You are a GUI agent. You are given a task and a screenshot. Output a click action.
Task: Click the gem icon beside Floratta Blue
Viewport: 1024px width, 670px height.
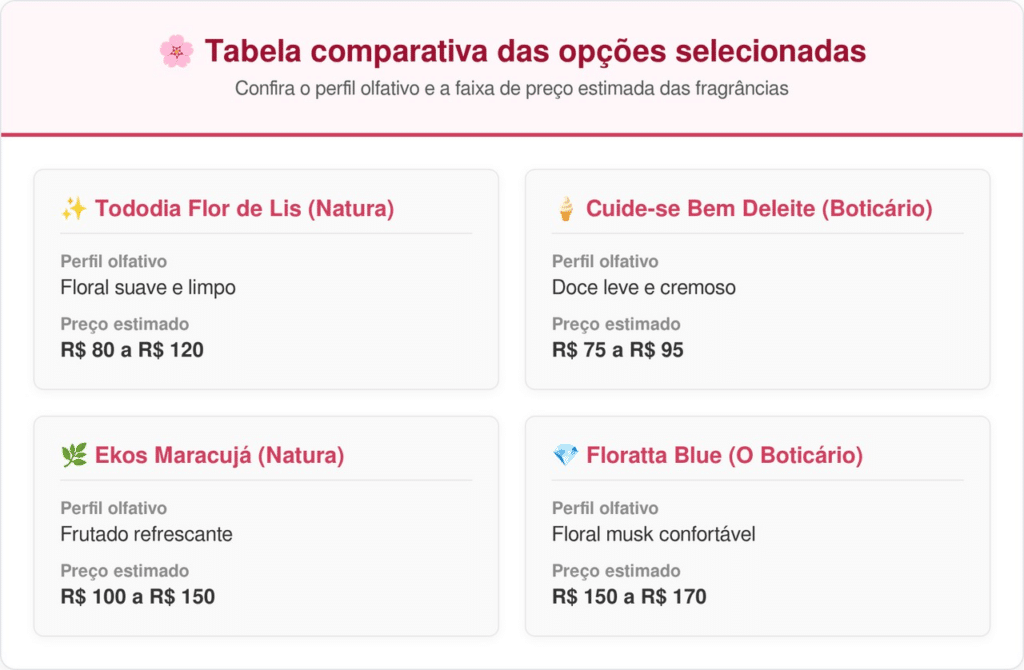click(x=566, y=456)
